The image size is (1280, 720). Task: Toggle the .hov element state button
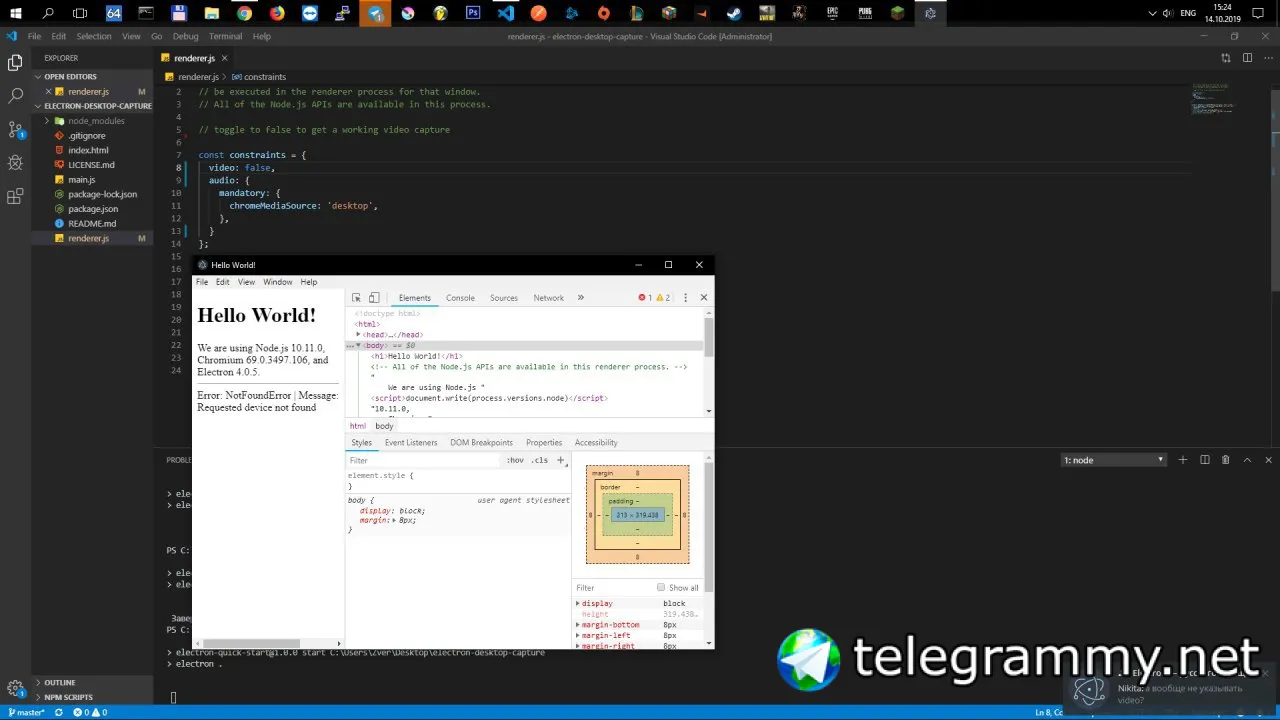(x=515, y=461)
